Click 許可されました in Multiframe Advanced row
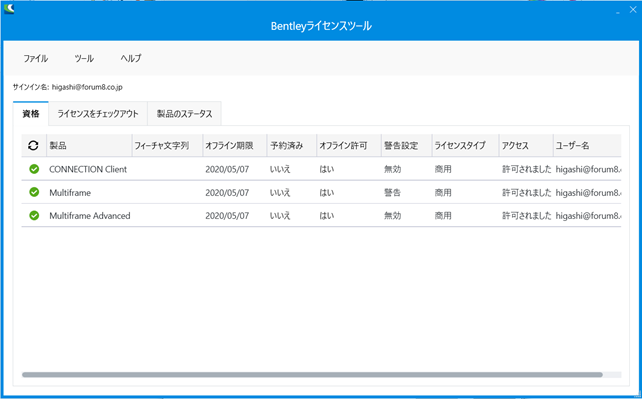Screen dimensions: 642x399 tap(527, 216)
